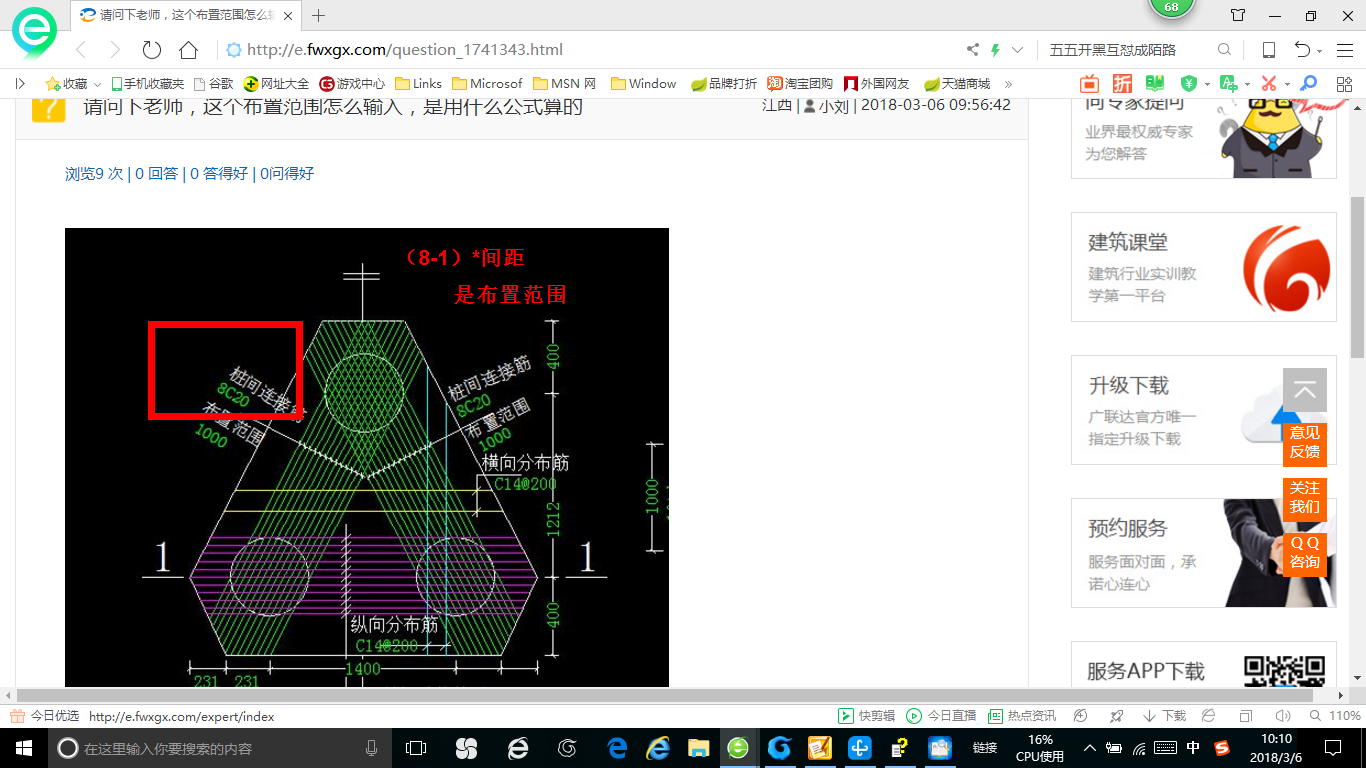Open the 谷歌 bookmark
The height and width of the screenshot is (768, 1366).
click(213, 84)
